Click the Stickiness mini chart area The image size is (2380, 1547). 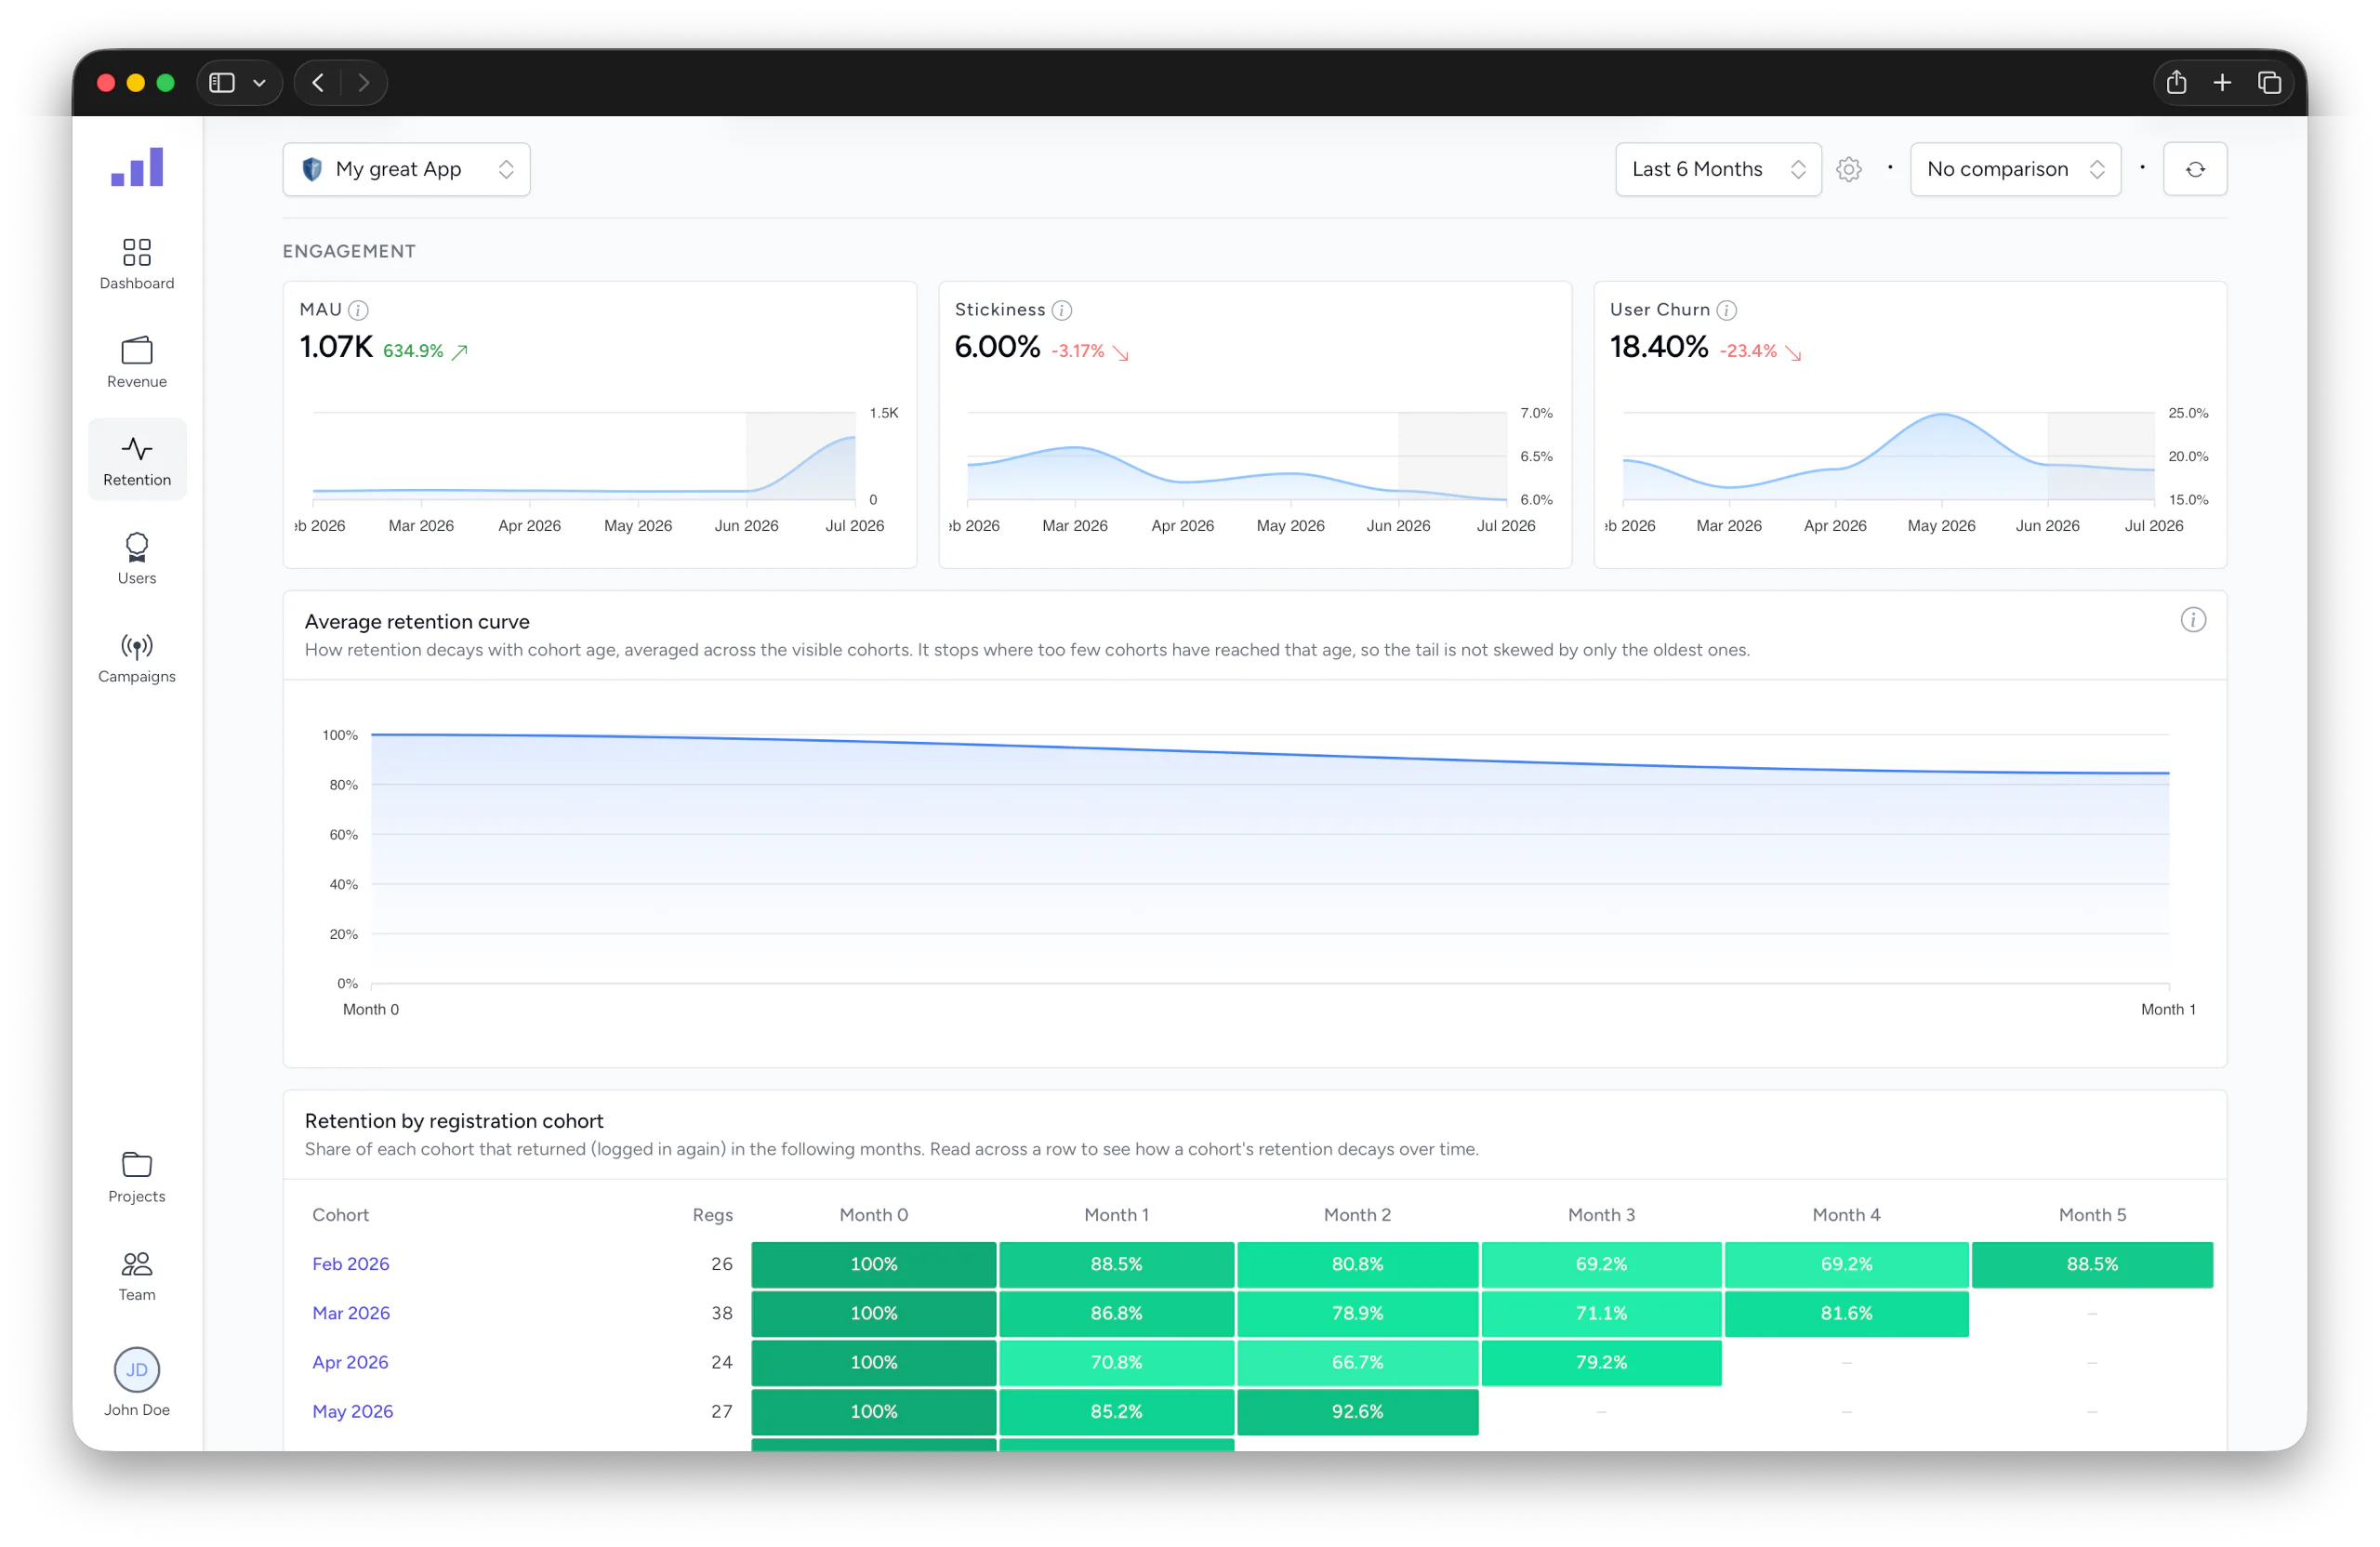[x=1237, y=456]
